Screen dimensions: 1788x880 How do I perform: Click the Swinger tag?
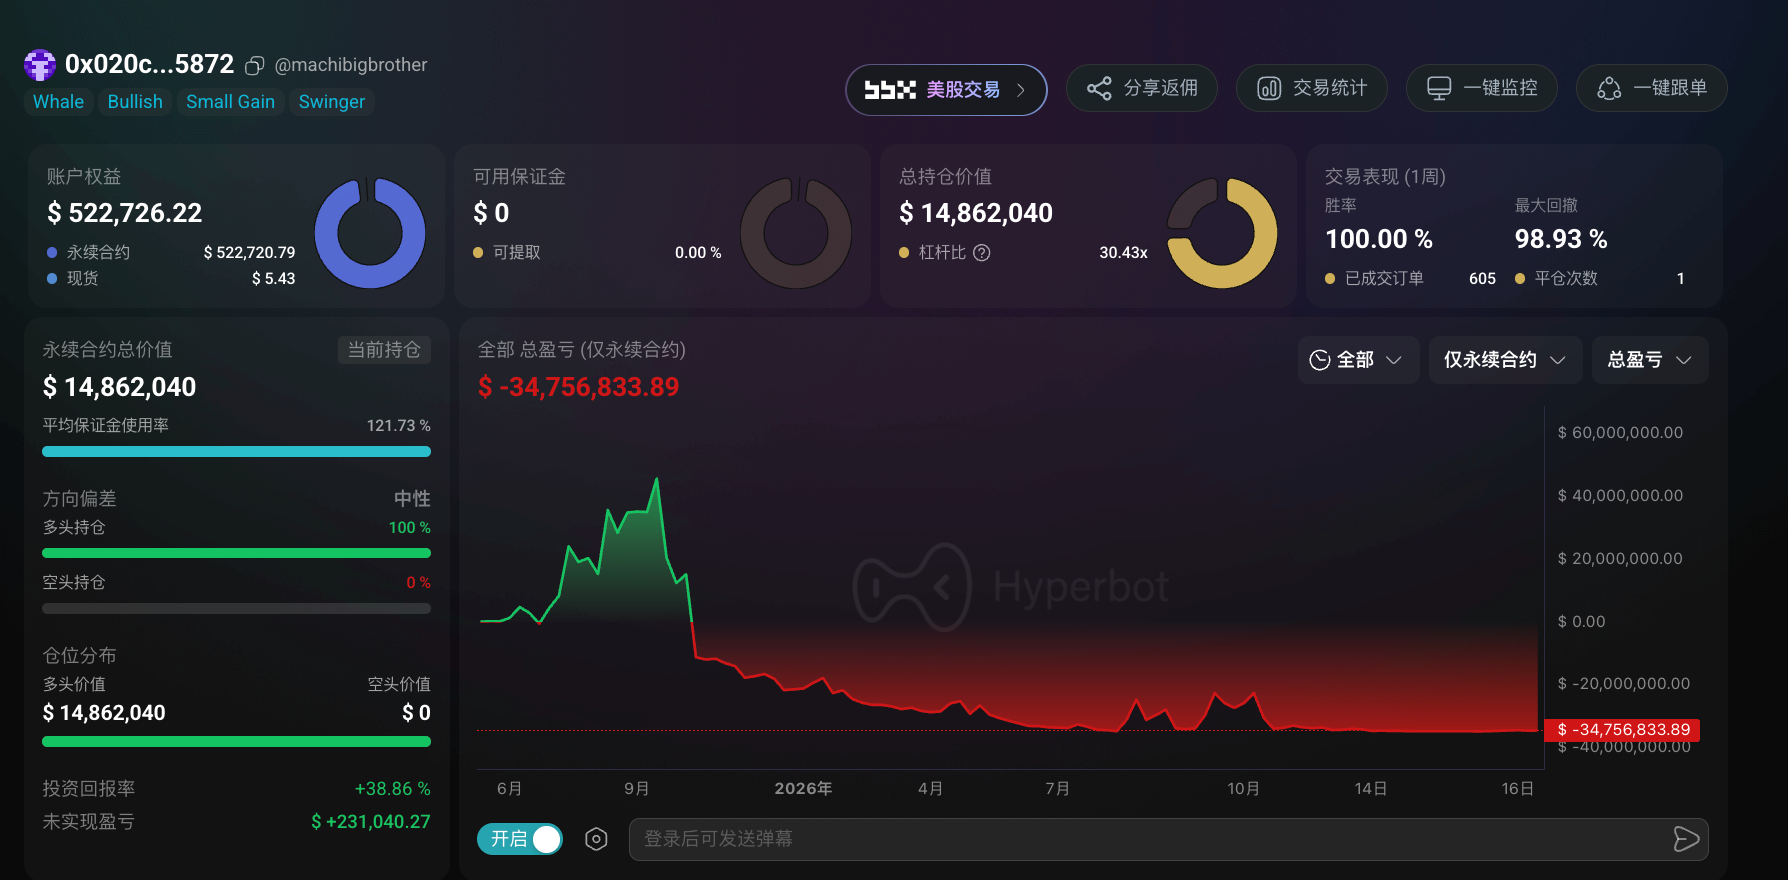332,102
